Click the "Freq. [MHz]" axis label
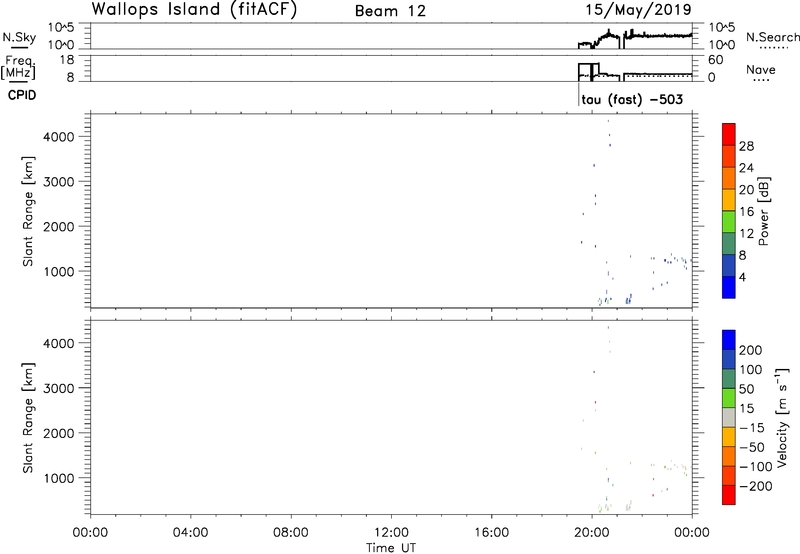Viewport: 800px width, 554px height. (x=18, y=67)
